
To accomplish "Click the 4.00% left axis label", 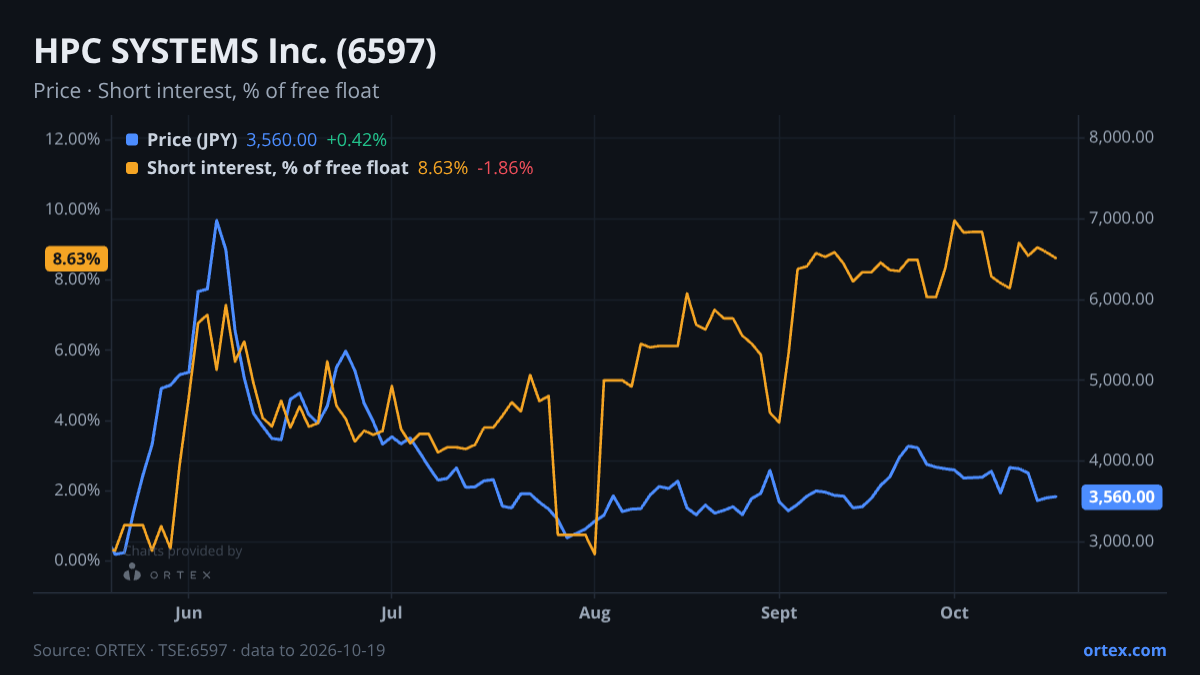I will coord(76,420).
